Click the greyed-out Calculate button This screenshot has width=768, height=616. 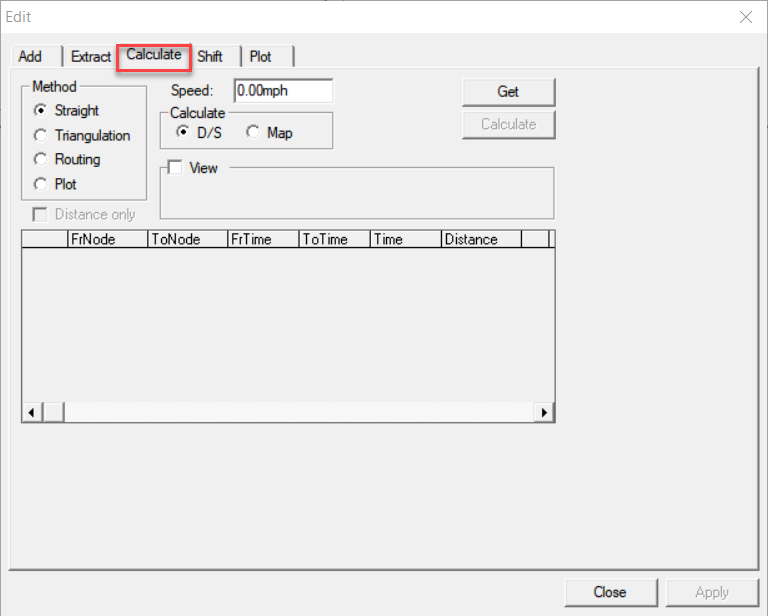(x=508, y=124)
